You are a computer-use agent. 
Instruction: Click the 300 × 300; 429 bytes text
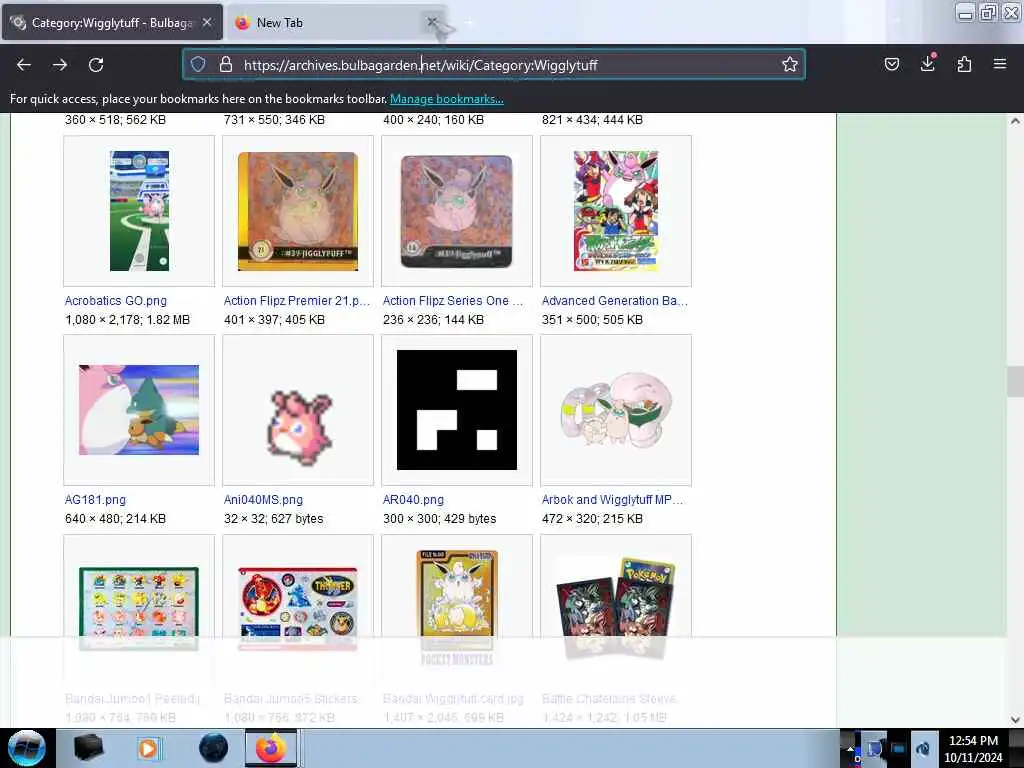pyautogui.click(x=440, y=519)
